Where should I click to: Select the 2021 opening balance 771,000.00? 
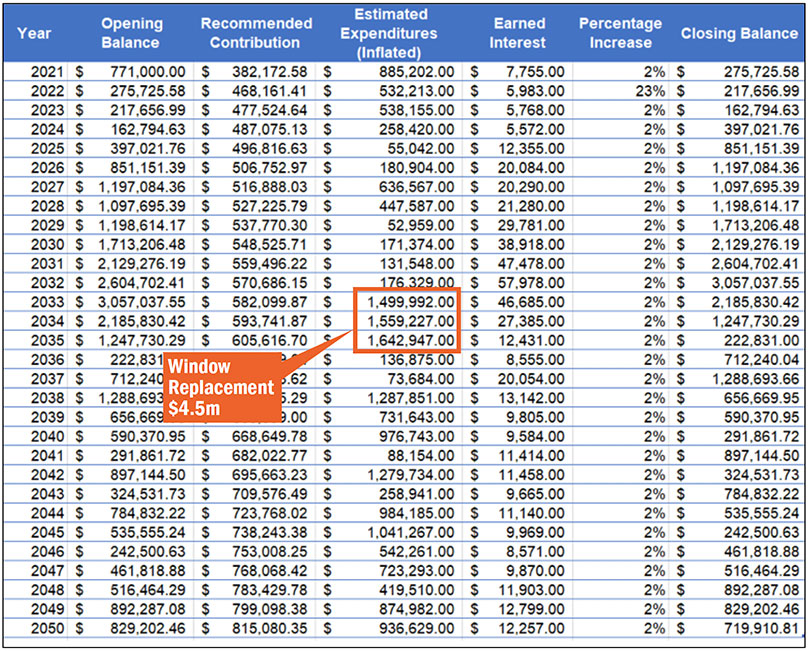tap(148, 72)
